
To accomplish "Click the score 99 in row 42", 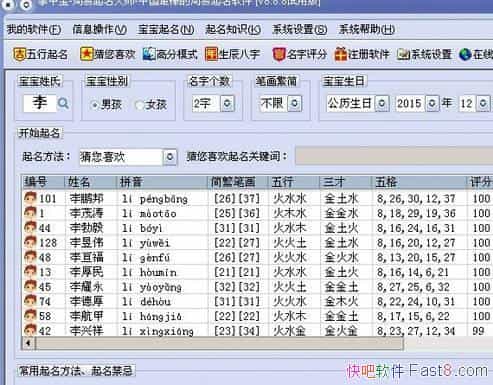I will tap(478, 331).
